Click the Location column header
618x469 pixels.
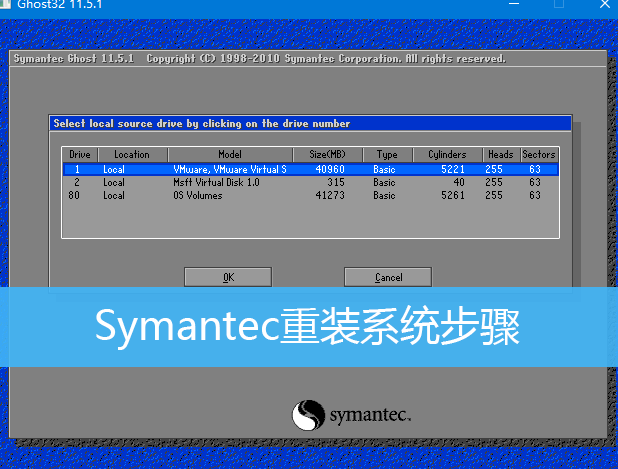(x=132, y=155)
